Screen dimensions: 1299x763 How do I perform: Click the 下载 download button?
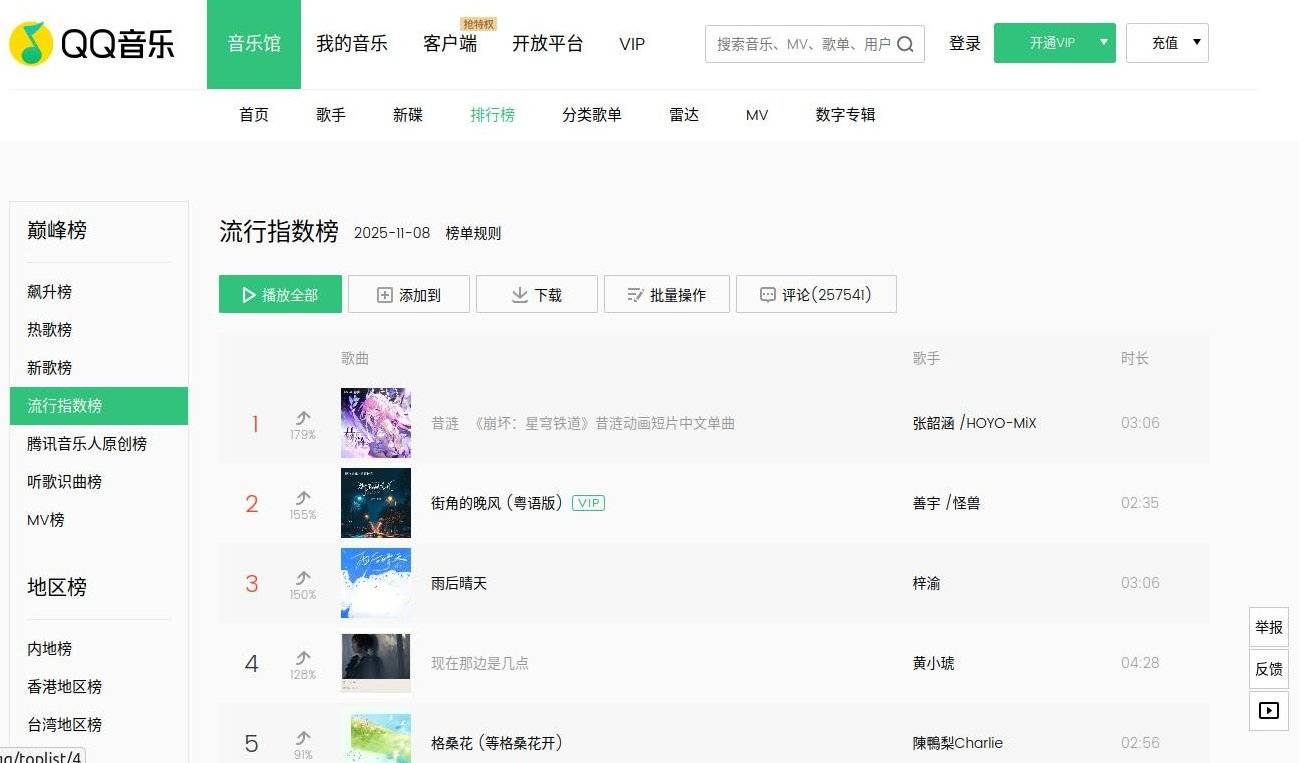pos(536,295)
